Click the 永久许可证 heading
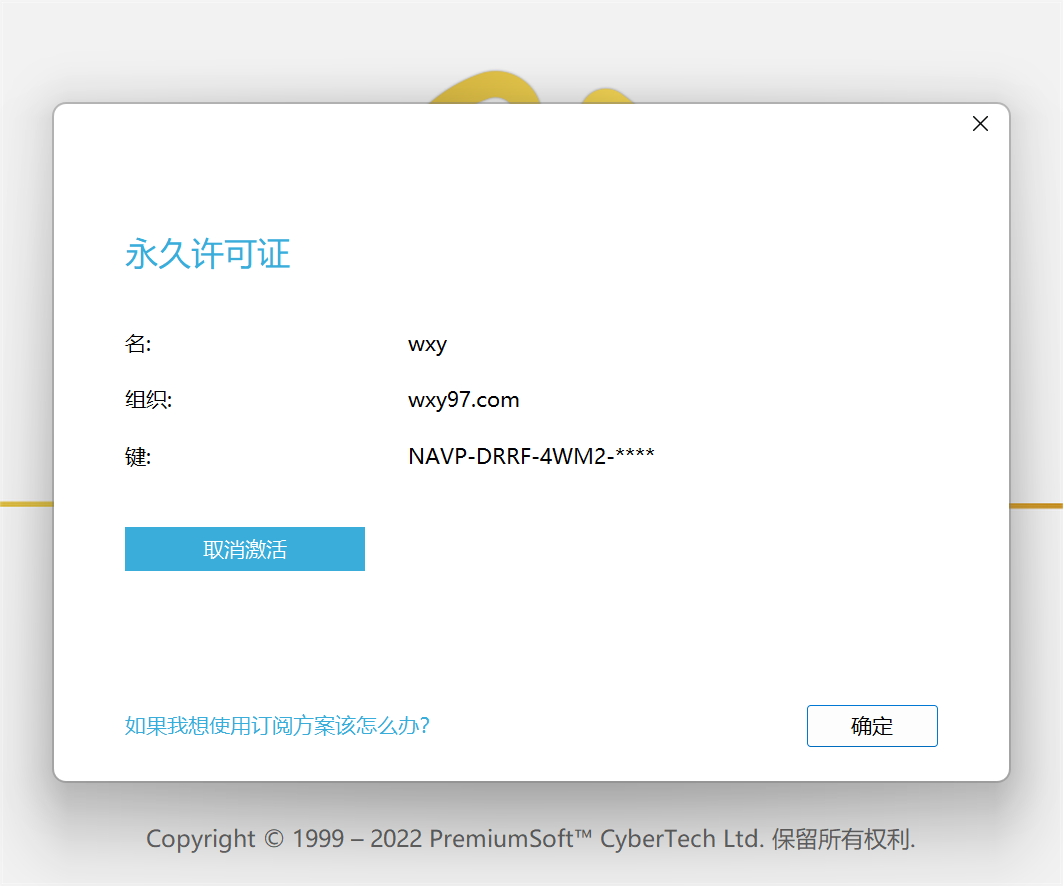The image size is (1063, 886). pyautogui.click(x=207, y=254)
